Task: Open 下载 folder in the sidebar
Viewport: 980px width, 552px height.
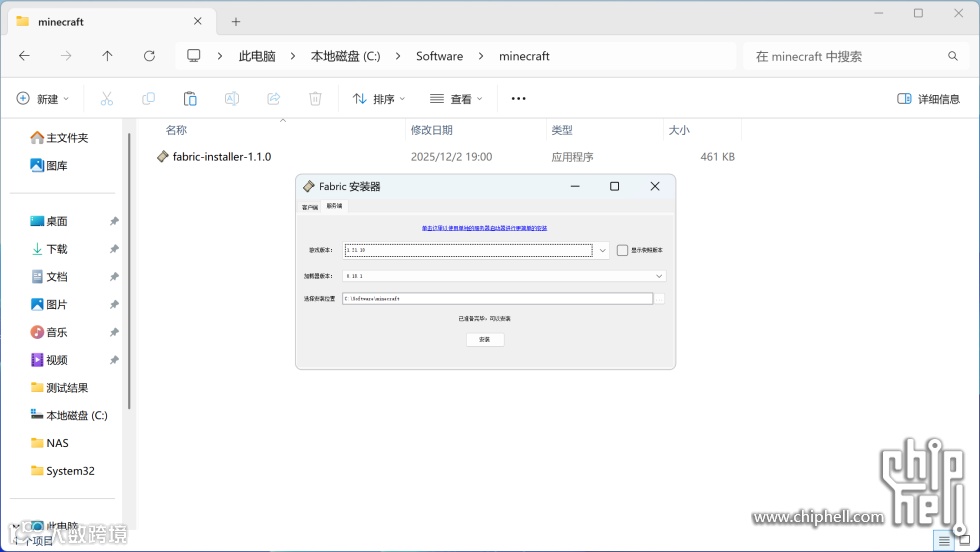Action: [49, 249]
